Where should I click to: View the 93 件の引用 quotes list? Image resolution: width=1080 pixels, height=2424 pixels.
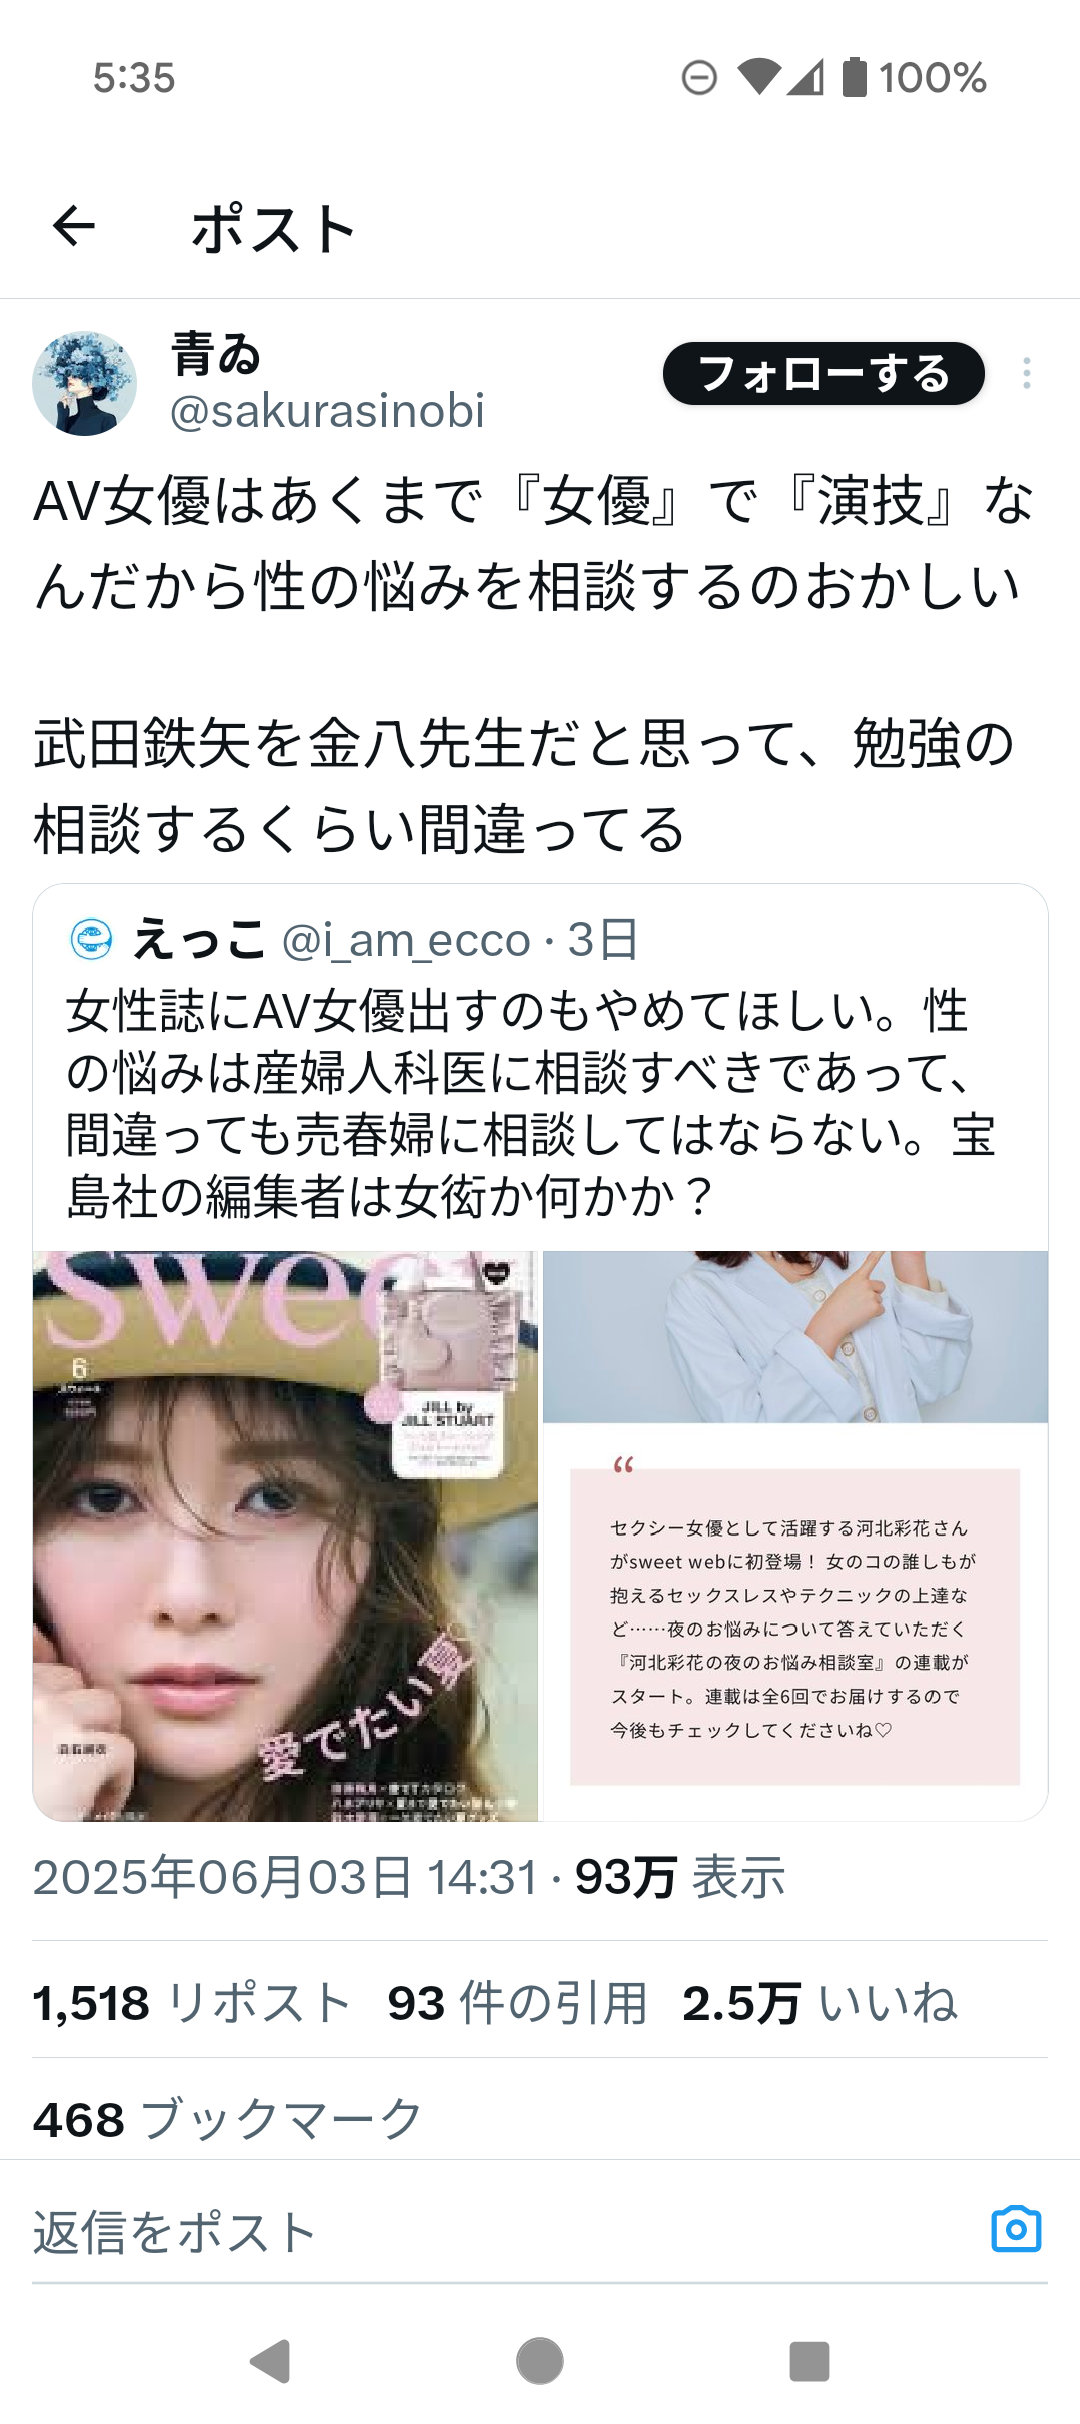pos(518,2004)
